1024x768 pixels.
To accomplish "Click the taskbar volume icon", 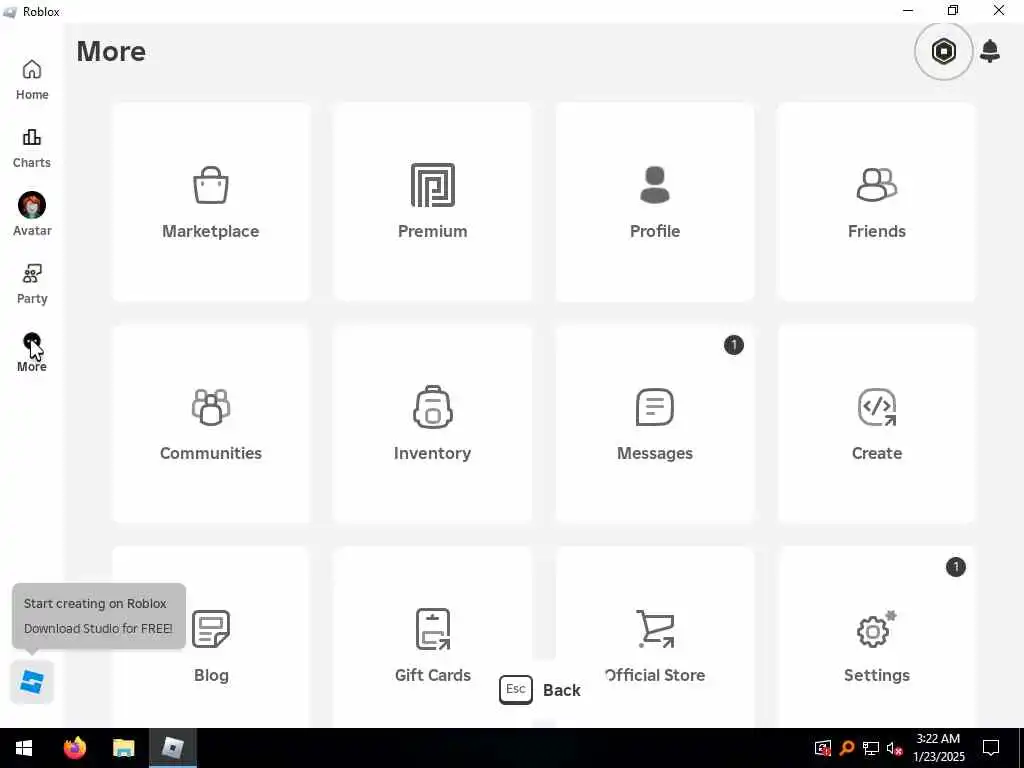I will click(x=893, y=748).
